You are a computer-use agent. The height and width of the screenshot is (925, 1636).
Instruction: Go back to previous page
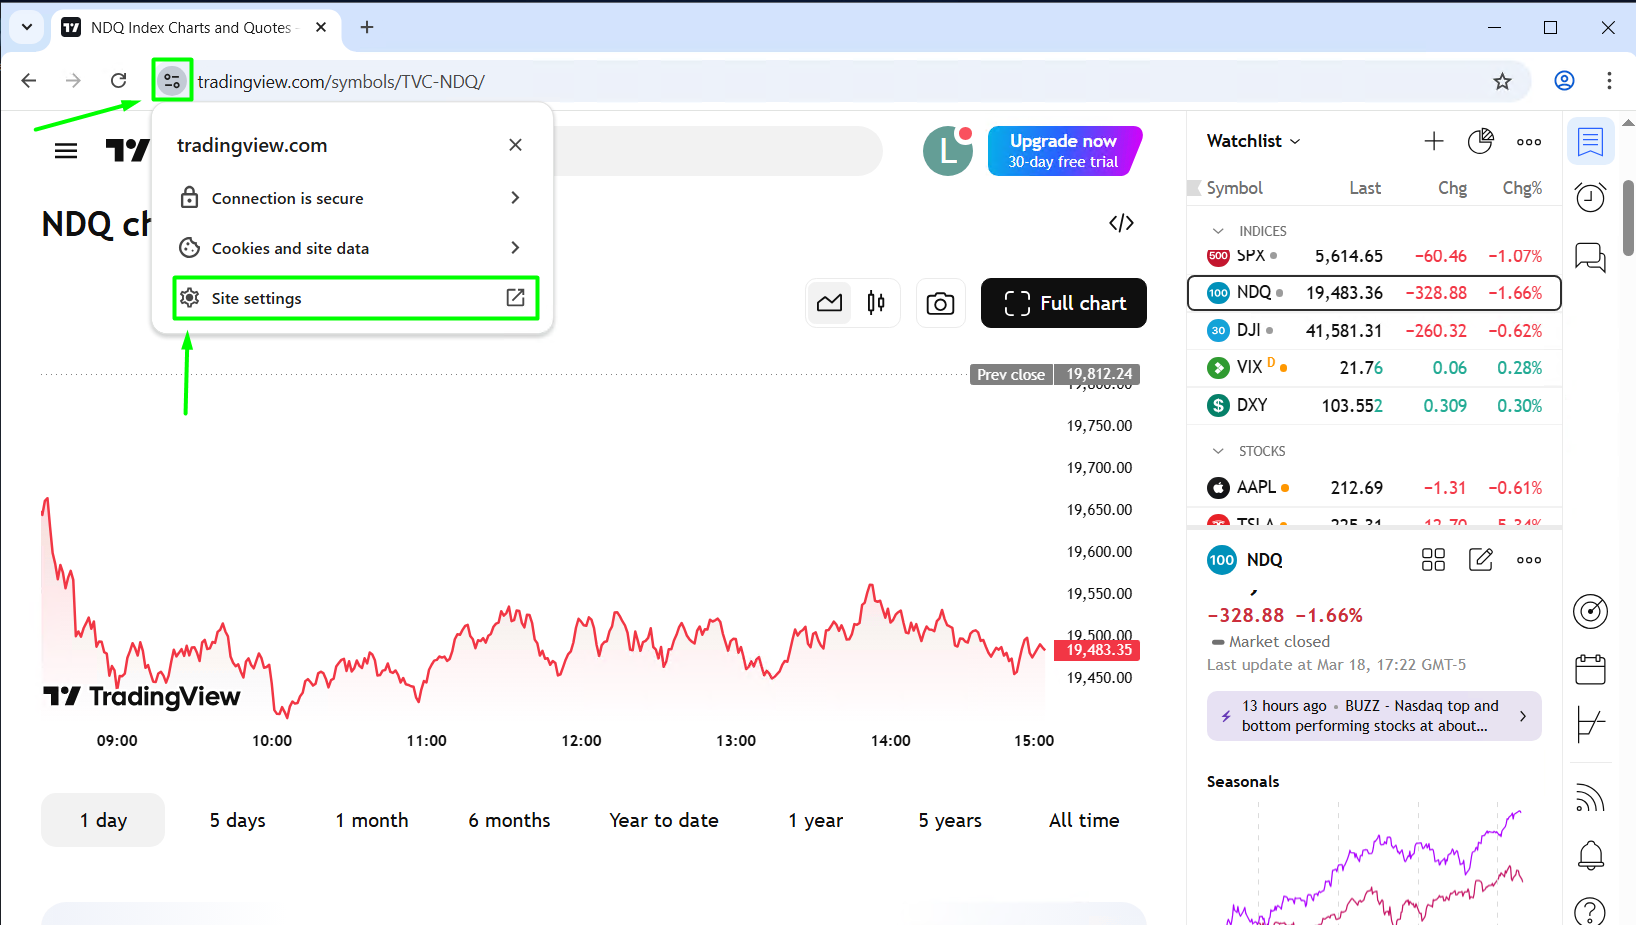[x=29, y=81]
